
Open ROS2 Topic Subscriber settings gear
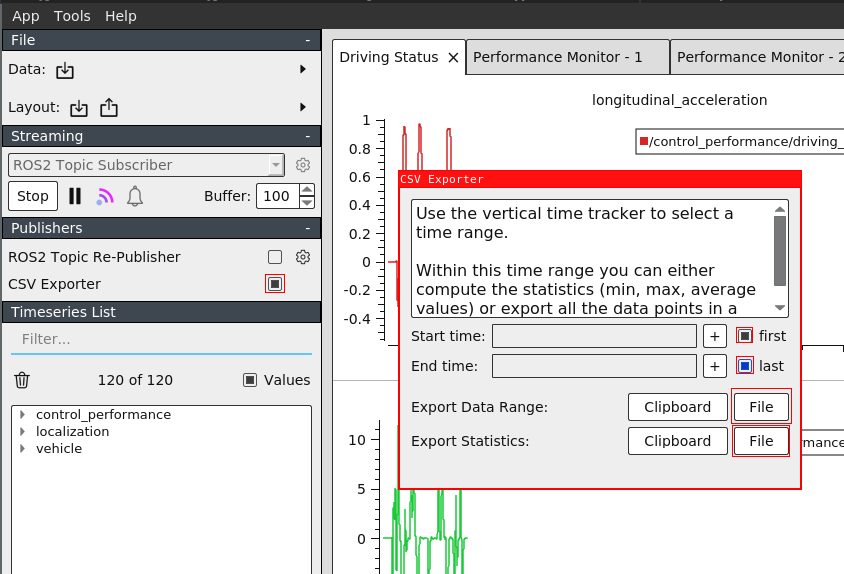(x=303, y=165)
